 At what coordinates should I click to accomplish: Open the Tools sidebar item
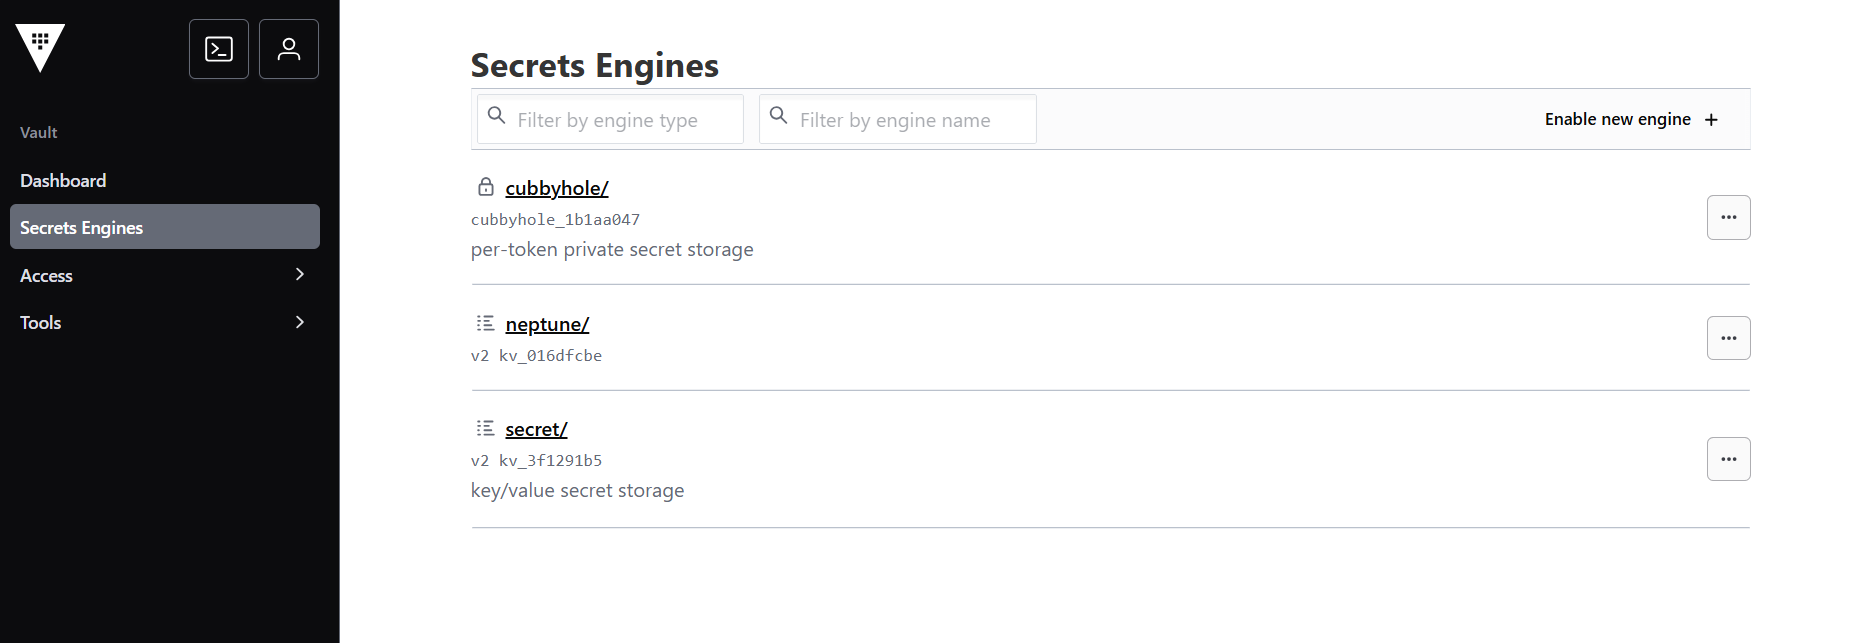165,322
